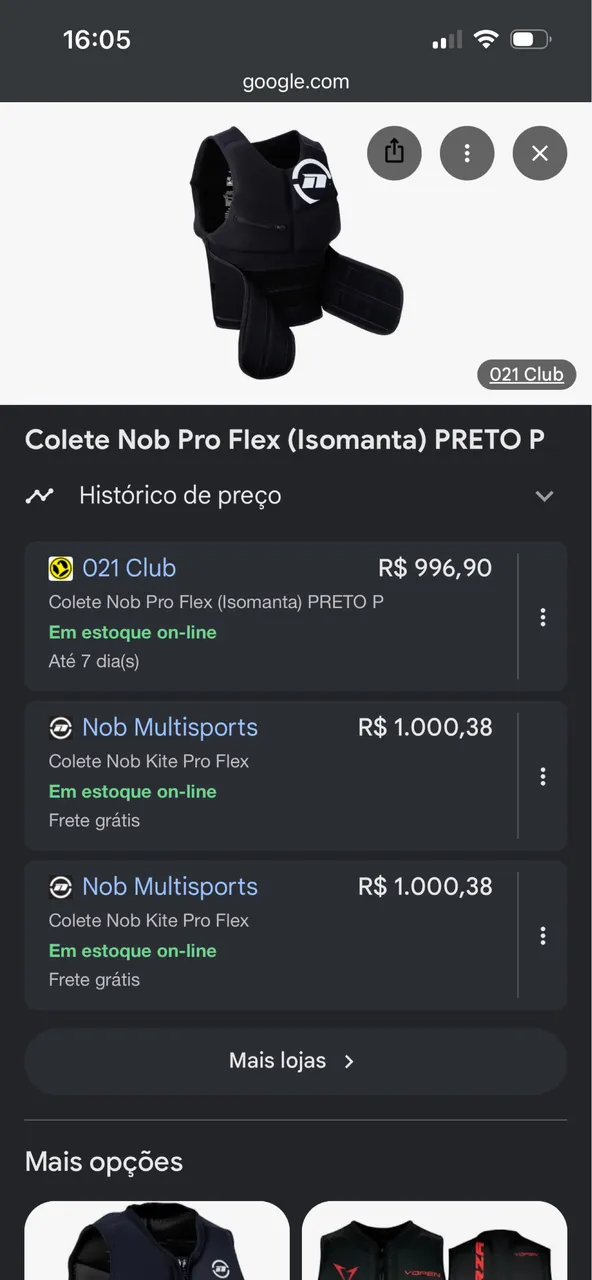Screen dimensions: 592x1280
Task: Tap the 021 Club image source label
Action: (526, 374)
